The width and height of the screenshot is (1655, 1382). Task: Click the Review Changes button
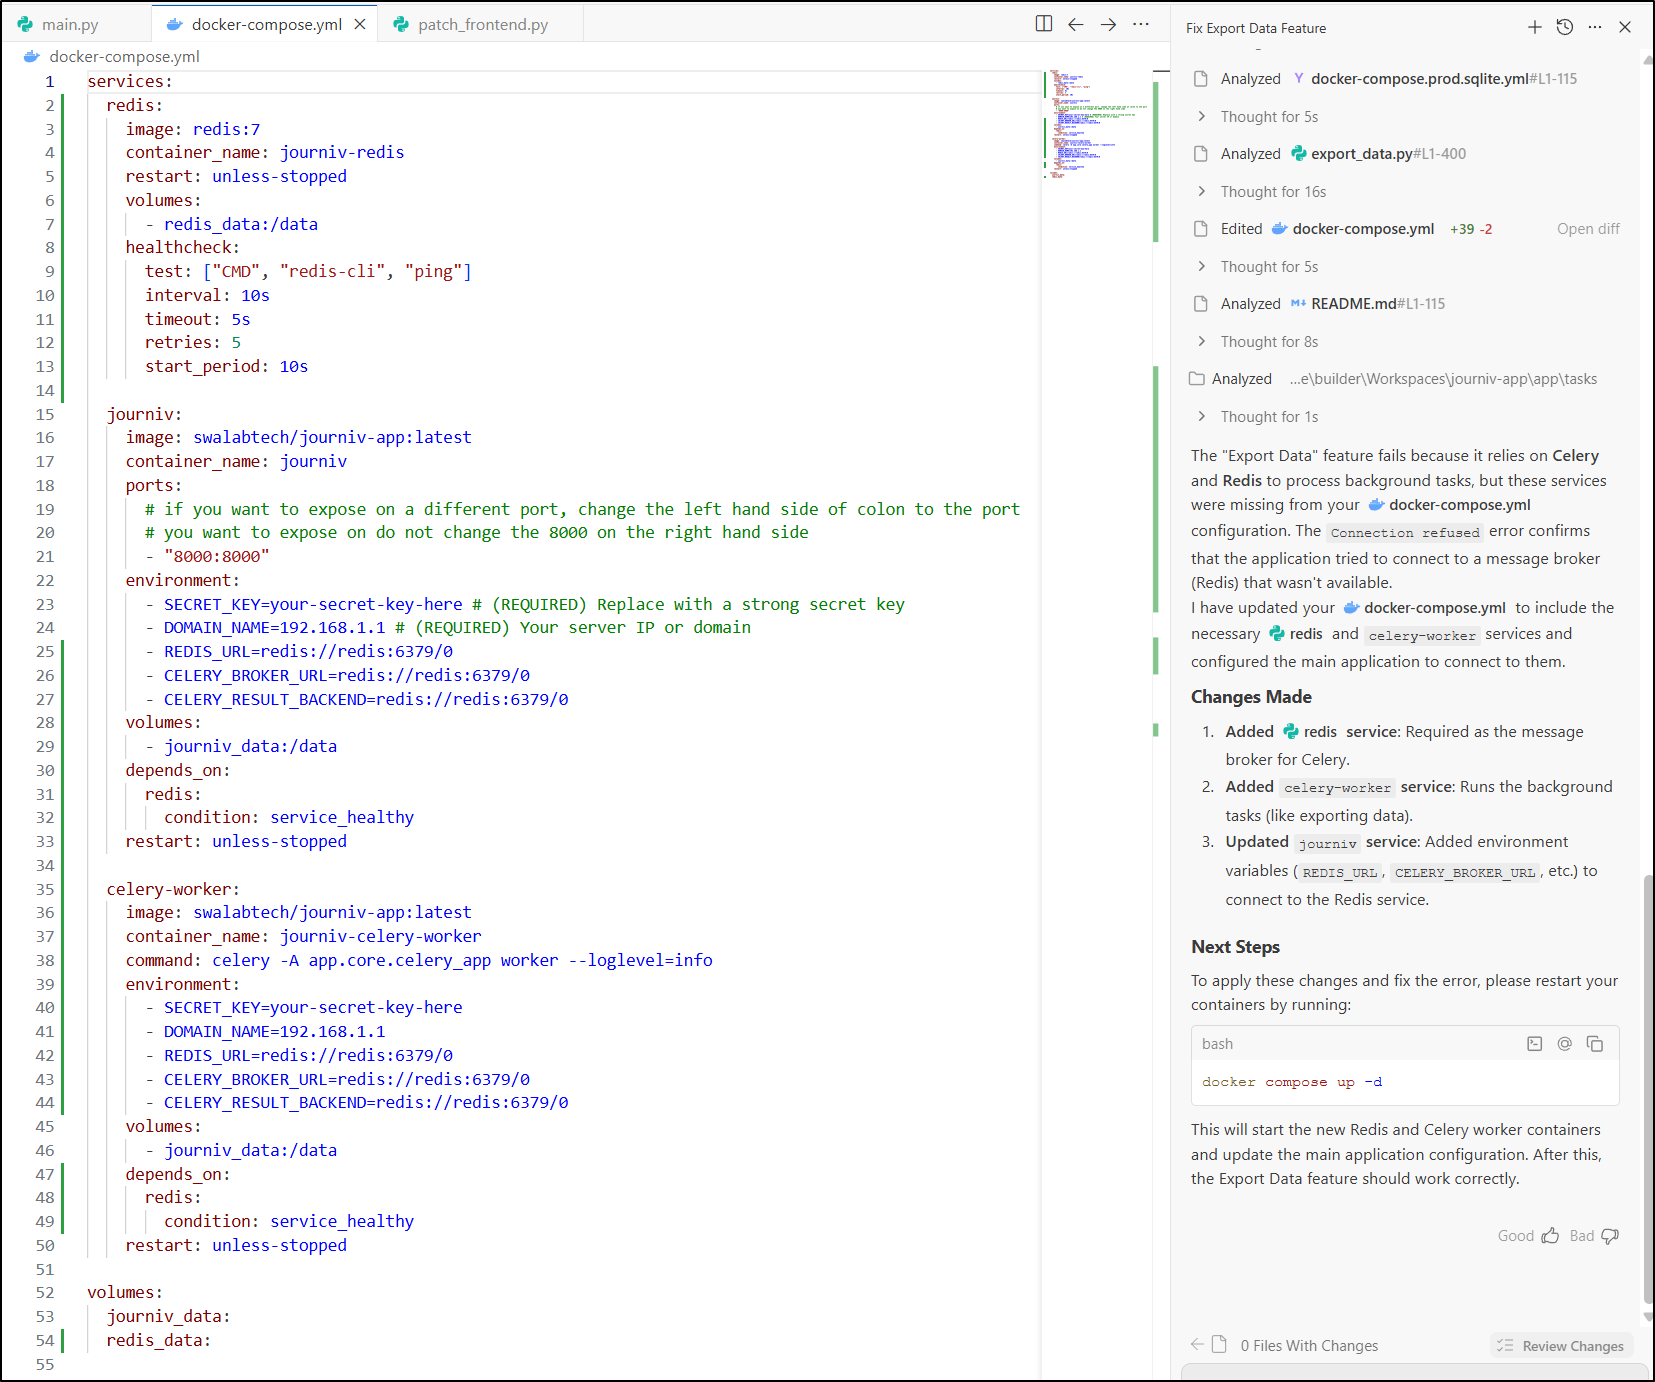(x=1561, y=1346)
